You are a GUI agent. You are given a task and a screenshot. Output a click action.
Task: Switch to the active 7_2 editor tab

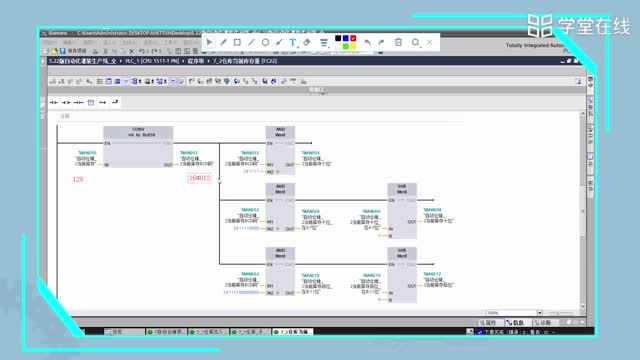(292, 332)
